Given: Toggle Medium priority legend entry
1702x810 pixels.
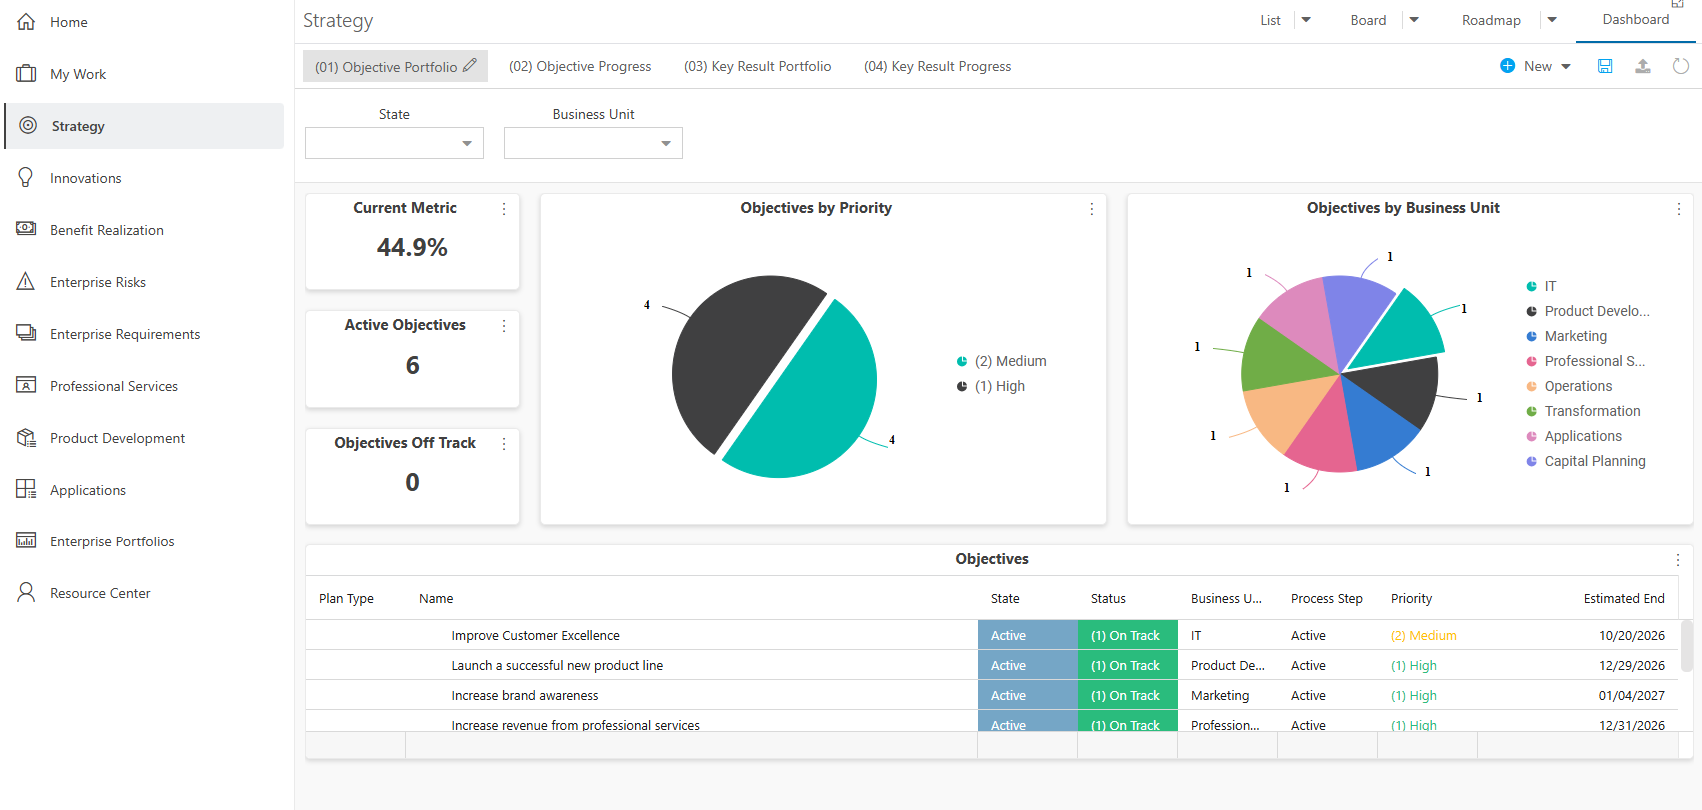Looking at the screenshot, I should click(x=1001, y=361).
